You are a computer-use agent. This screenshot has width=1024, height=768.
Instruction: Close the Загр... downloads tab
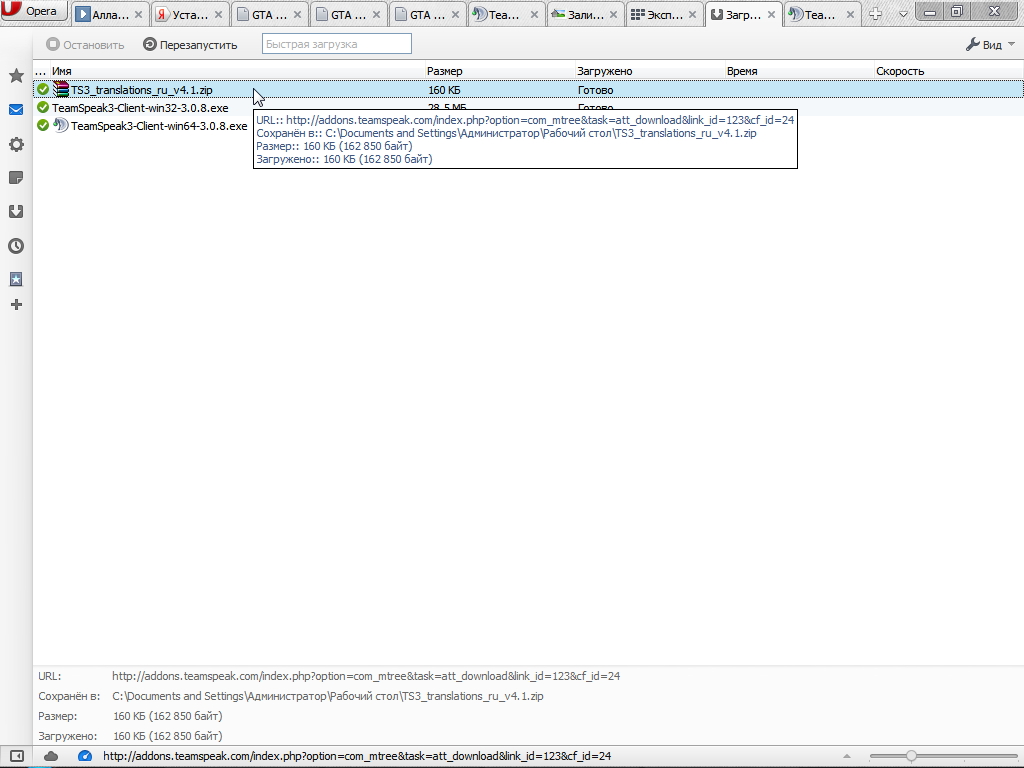[x=771, y=14]
